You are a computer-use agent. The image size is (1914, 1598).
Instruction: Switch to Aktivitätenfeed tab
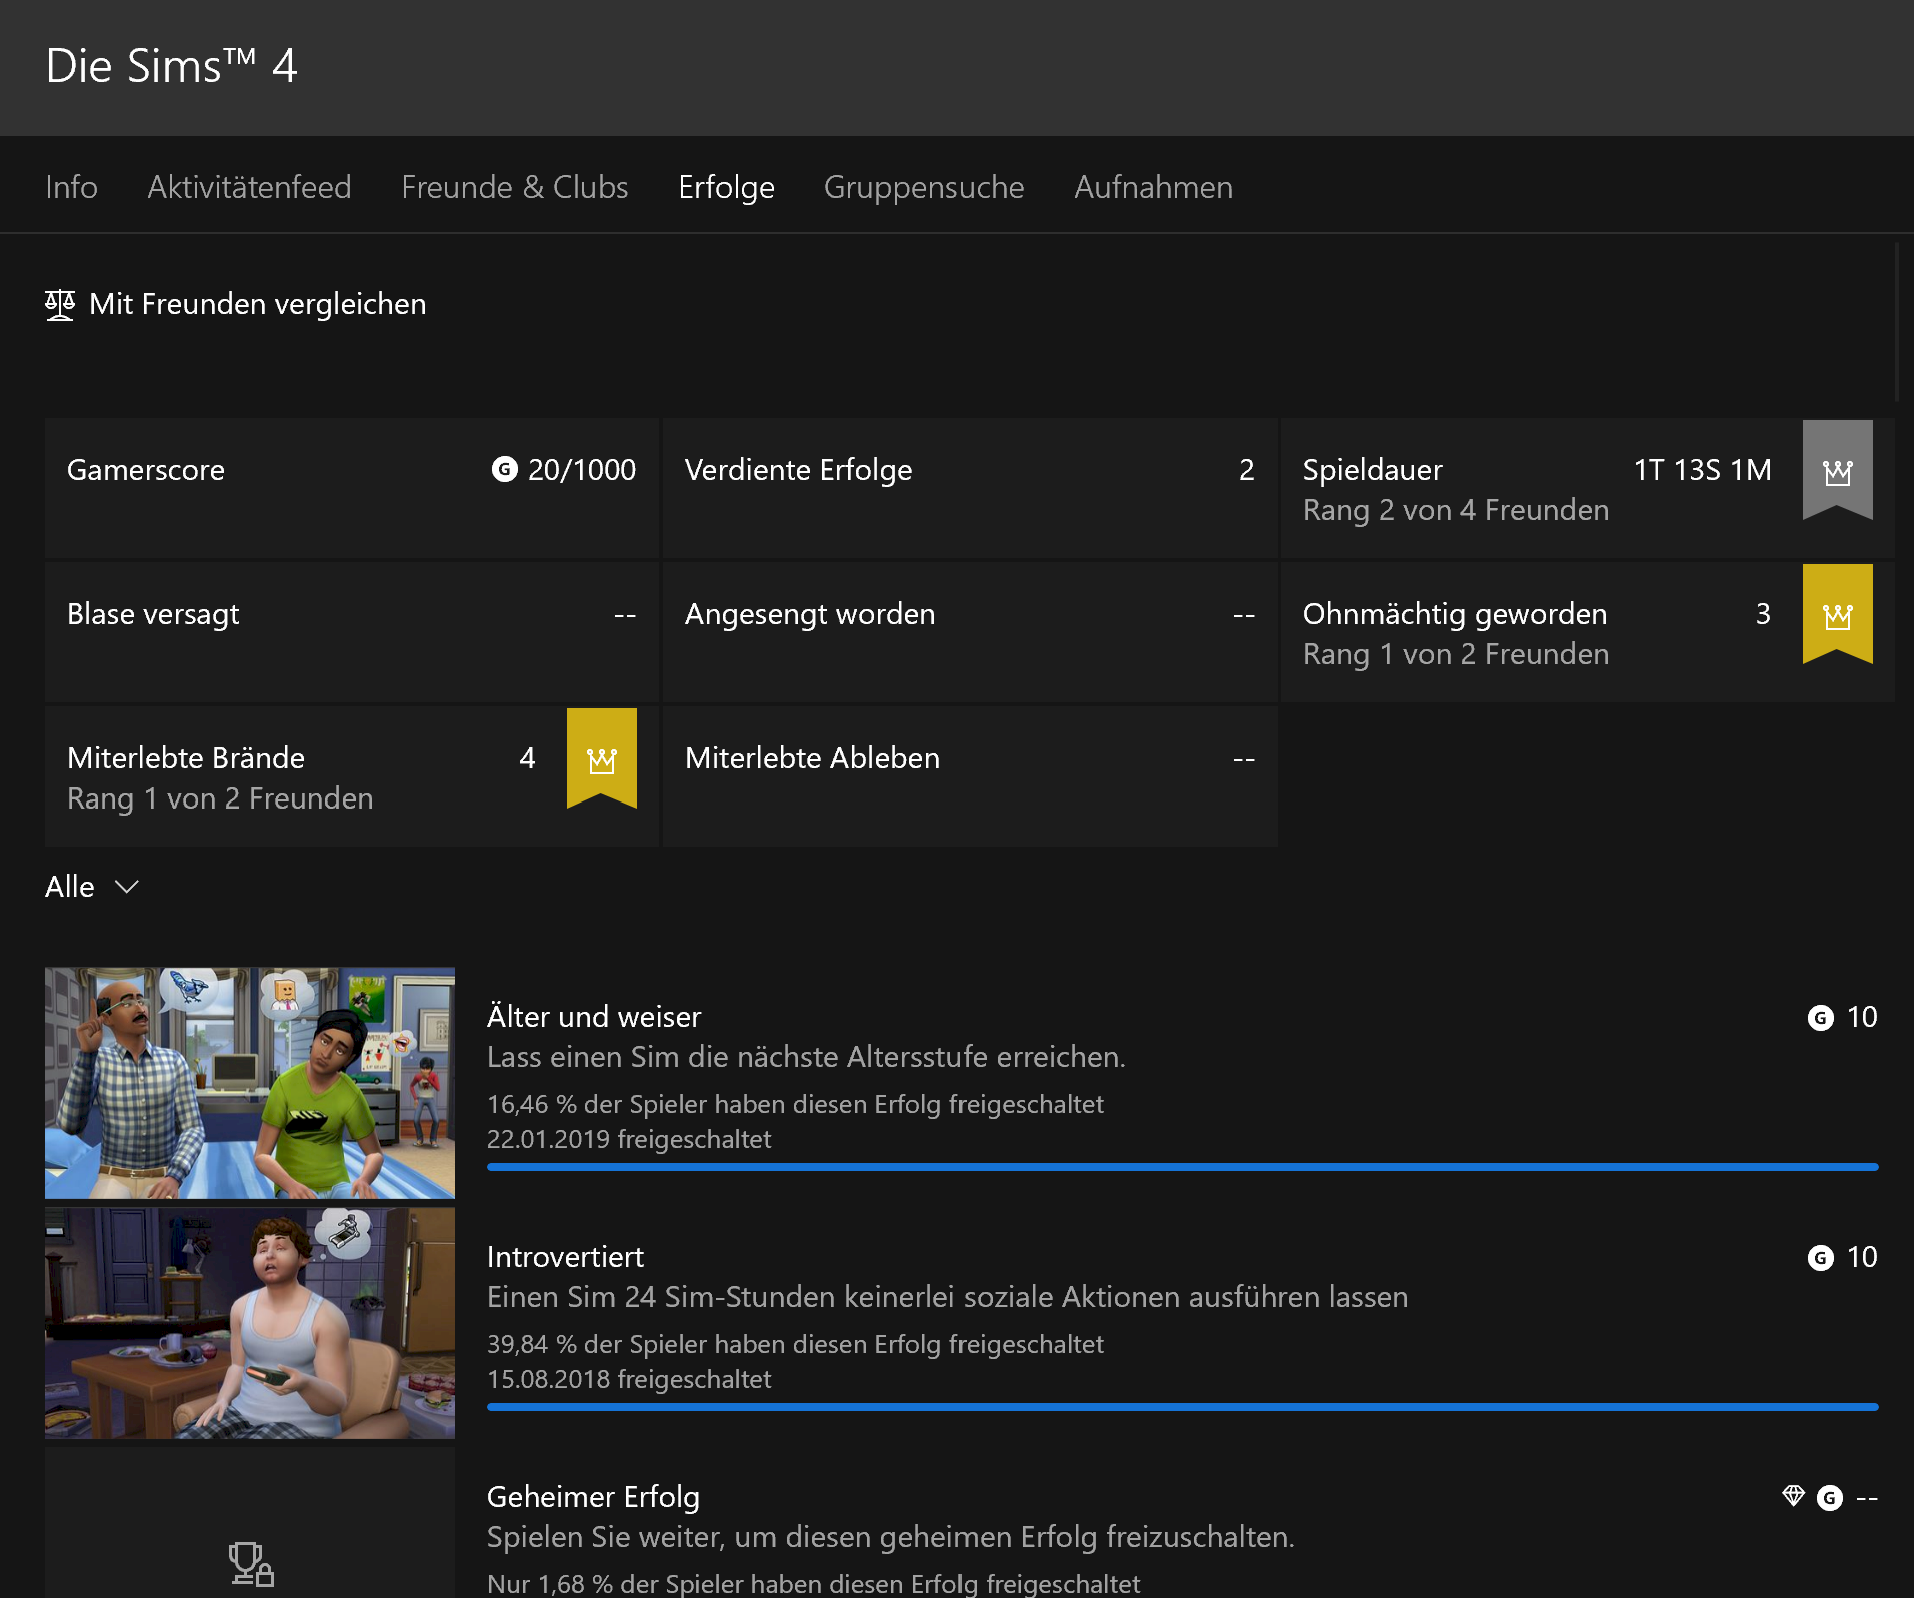(249, 187)
